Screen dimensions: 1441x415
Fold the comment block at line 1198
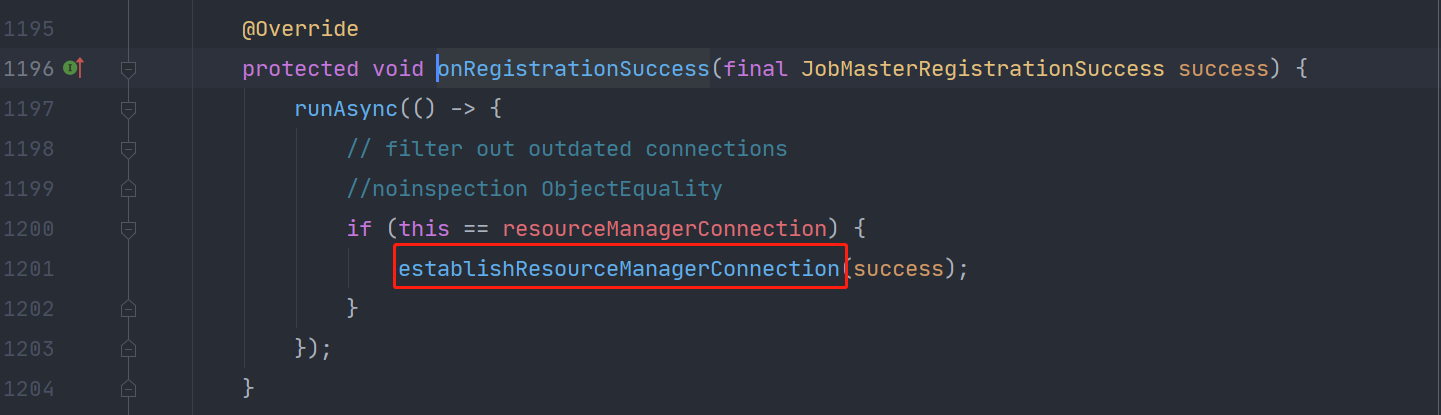tap(127, 149)
